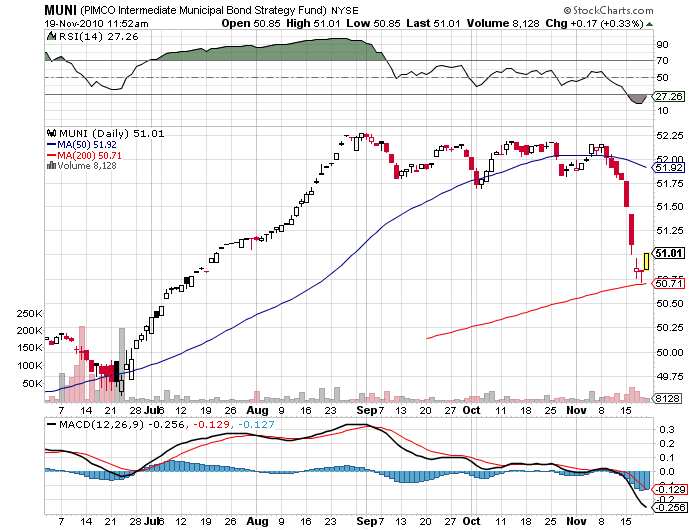Click the 250K volume axis label
This screenshot has height=530, width=700.
pyautogui.click(x=29, y=313)
